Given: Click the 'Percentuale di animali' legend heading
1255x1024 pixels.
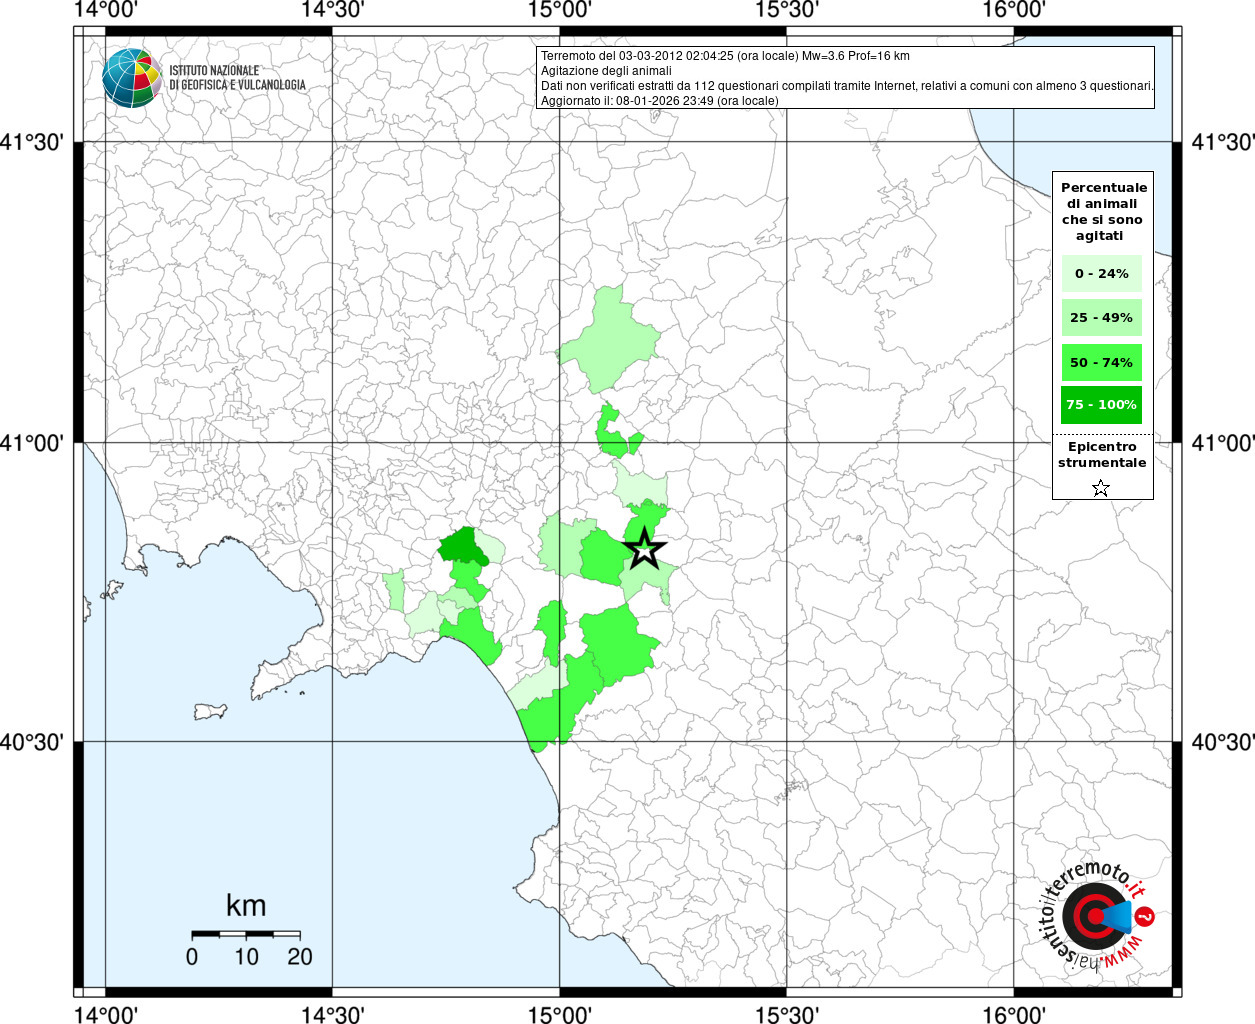Looking at the screenshot, I should pos(1103,211).
